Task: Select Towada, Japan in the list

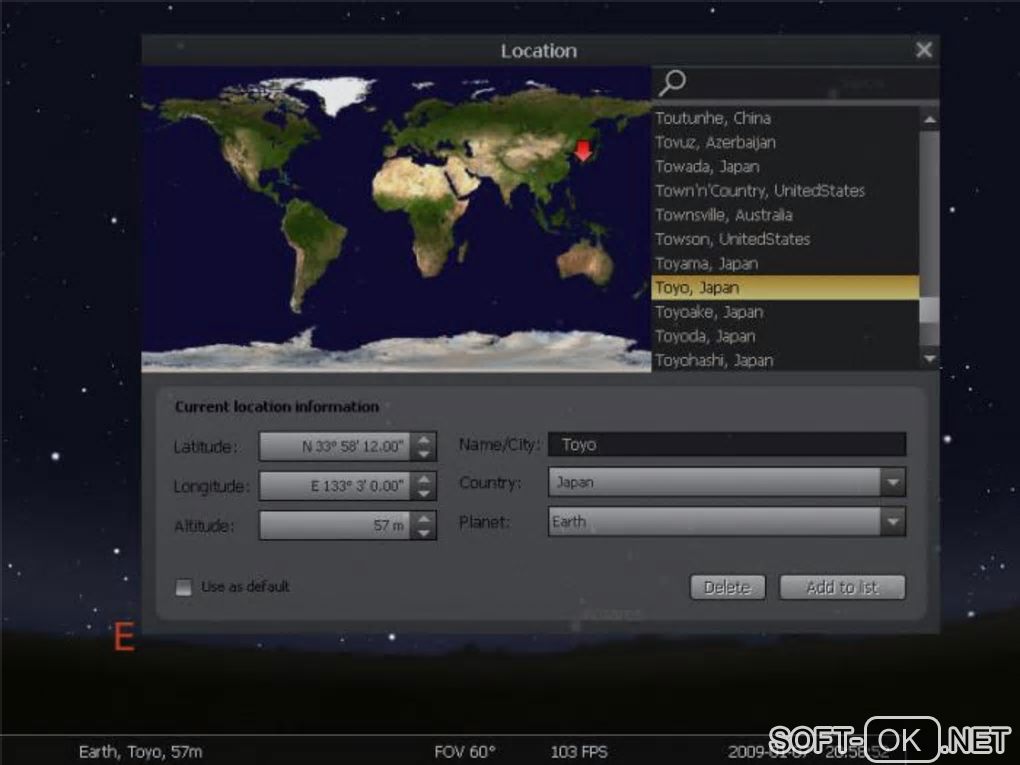Action: coord(785,167)
